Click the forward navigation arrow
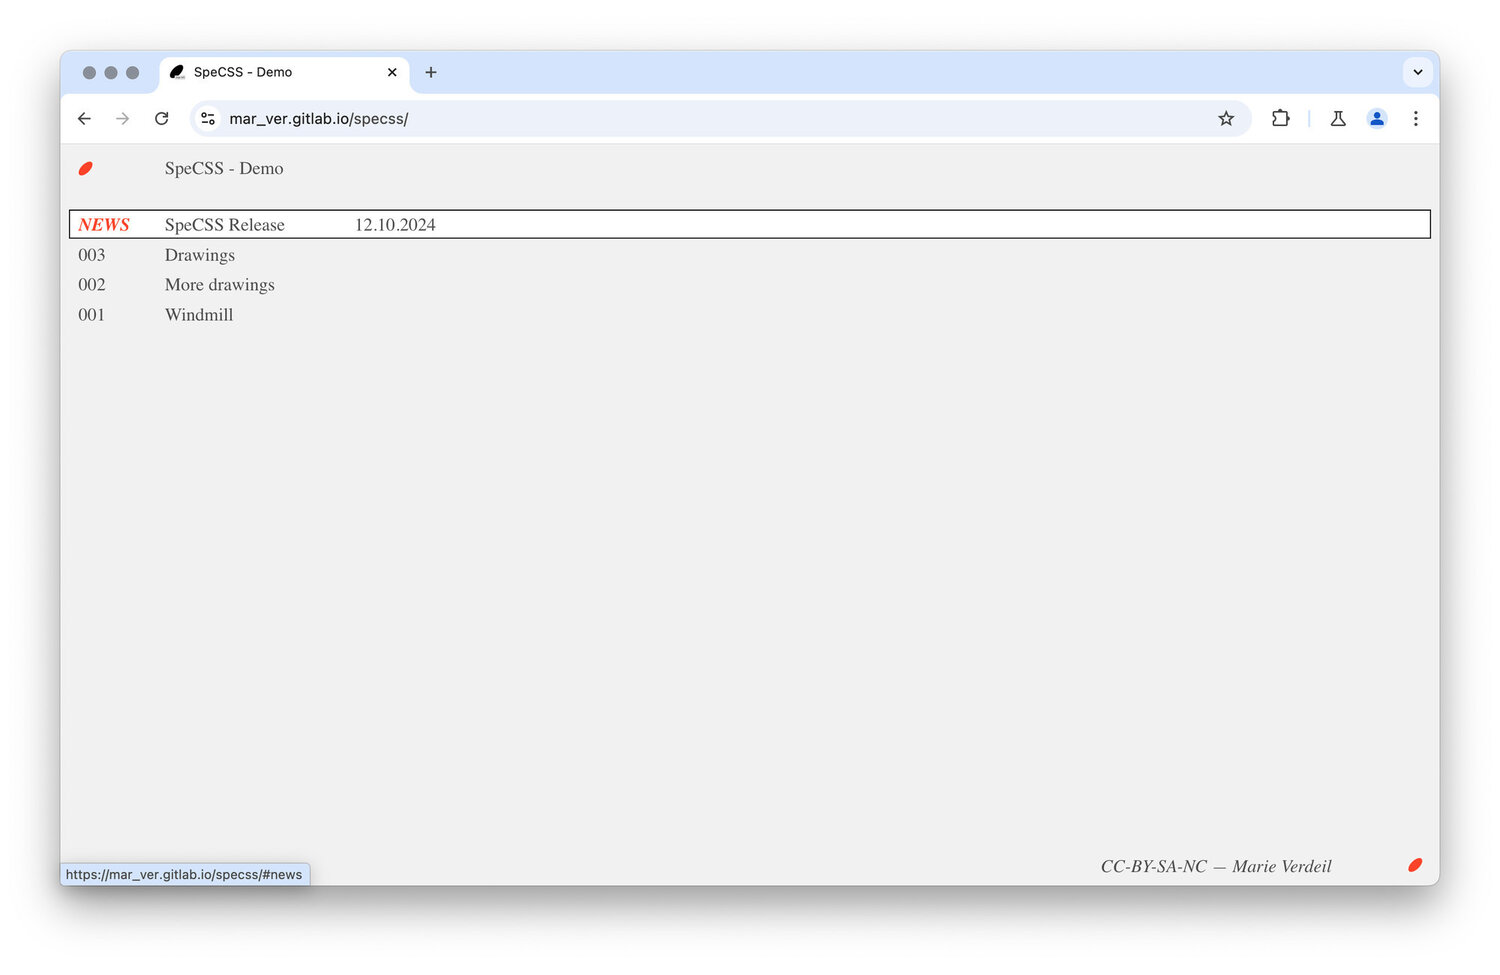The height and width of the screenshot is (975, 1500). [123, 118]
